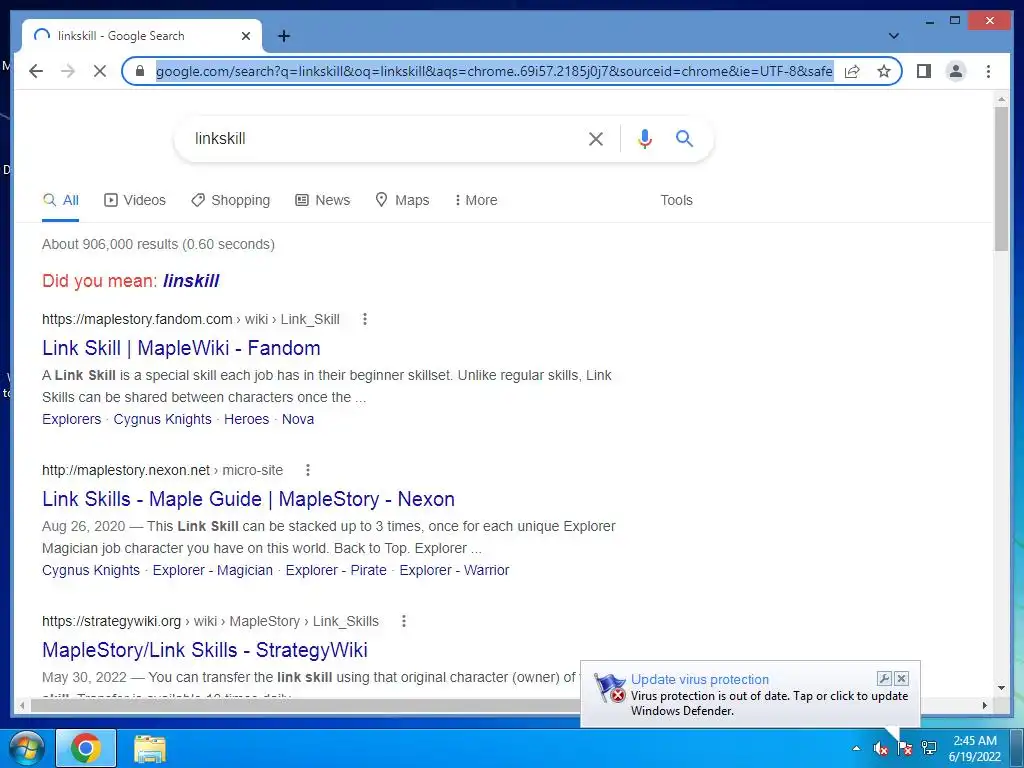Viewport: 1024px width, 768px height.
Task: Show hidden tray icons arrow
Action: (856, 748)
